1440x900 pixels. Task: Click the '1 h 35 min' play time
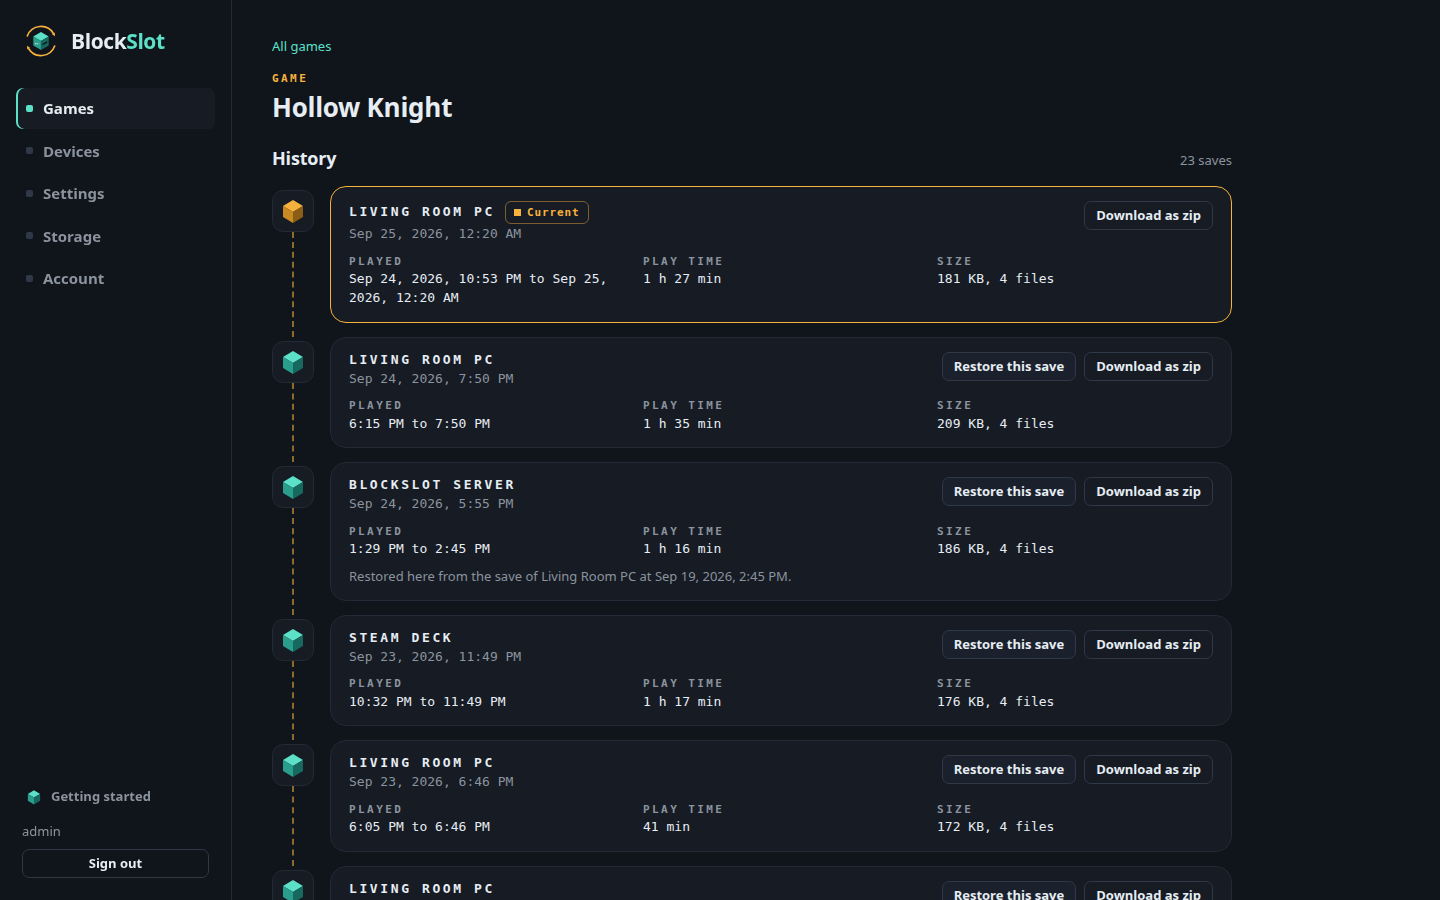[x=682, y=424]
